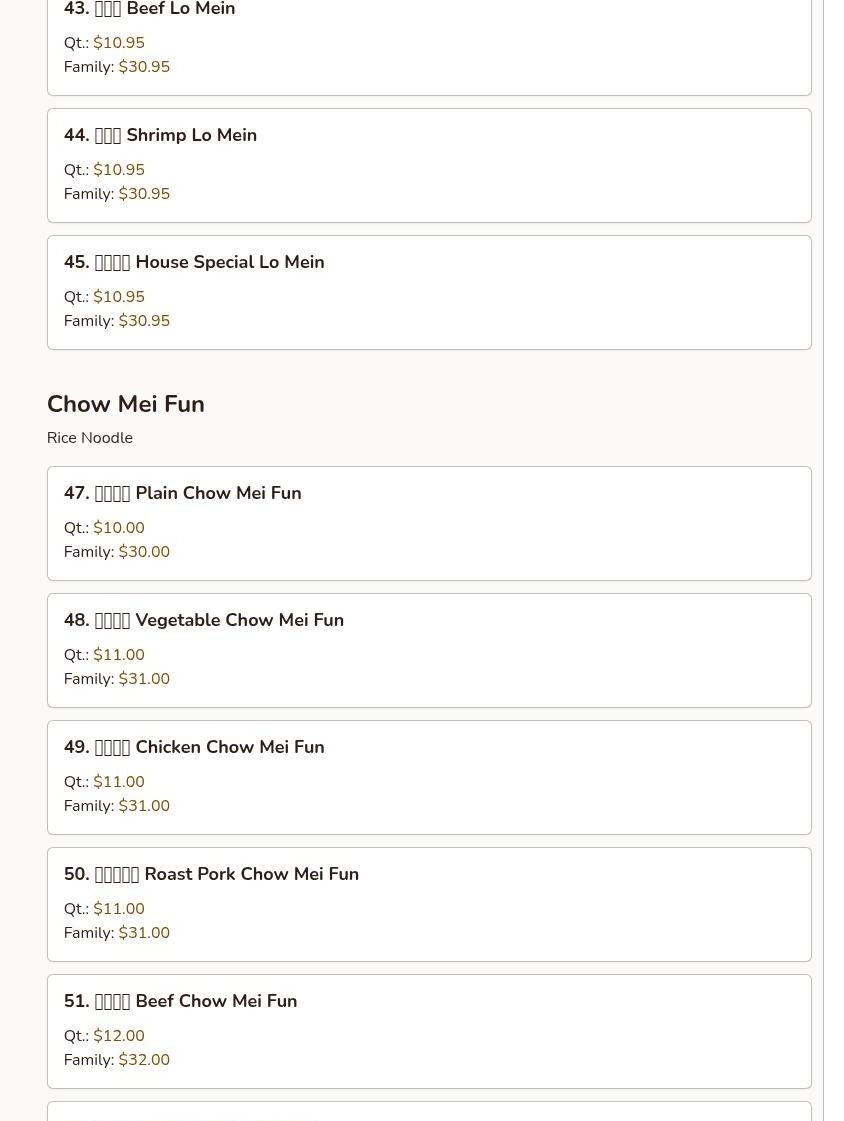
Task: Click Roast Pork Chow Mei Fun quart price
Action: [x=119, y=909]
